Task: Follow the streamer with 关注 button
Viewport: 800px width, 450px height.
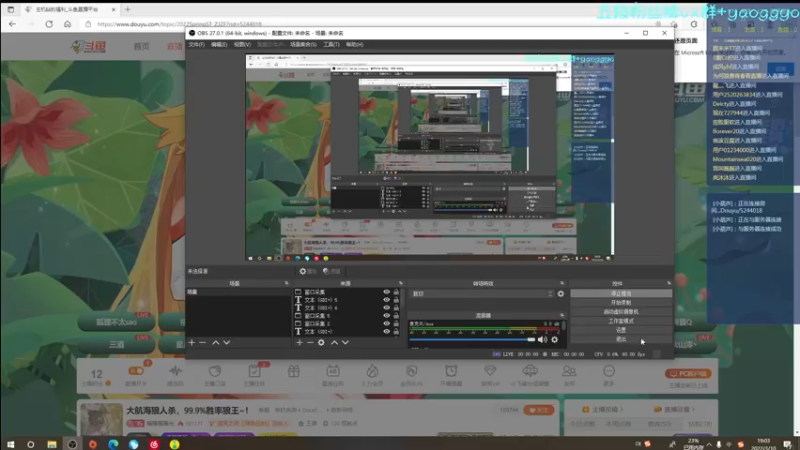Action: point(539,410)
